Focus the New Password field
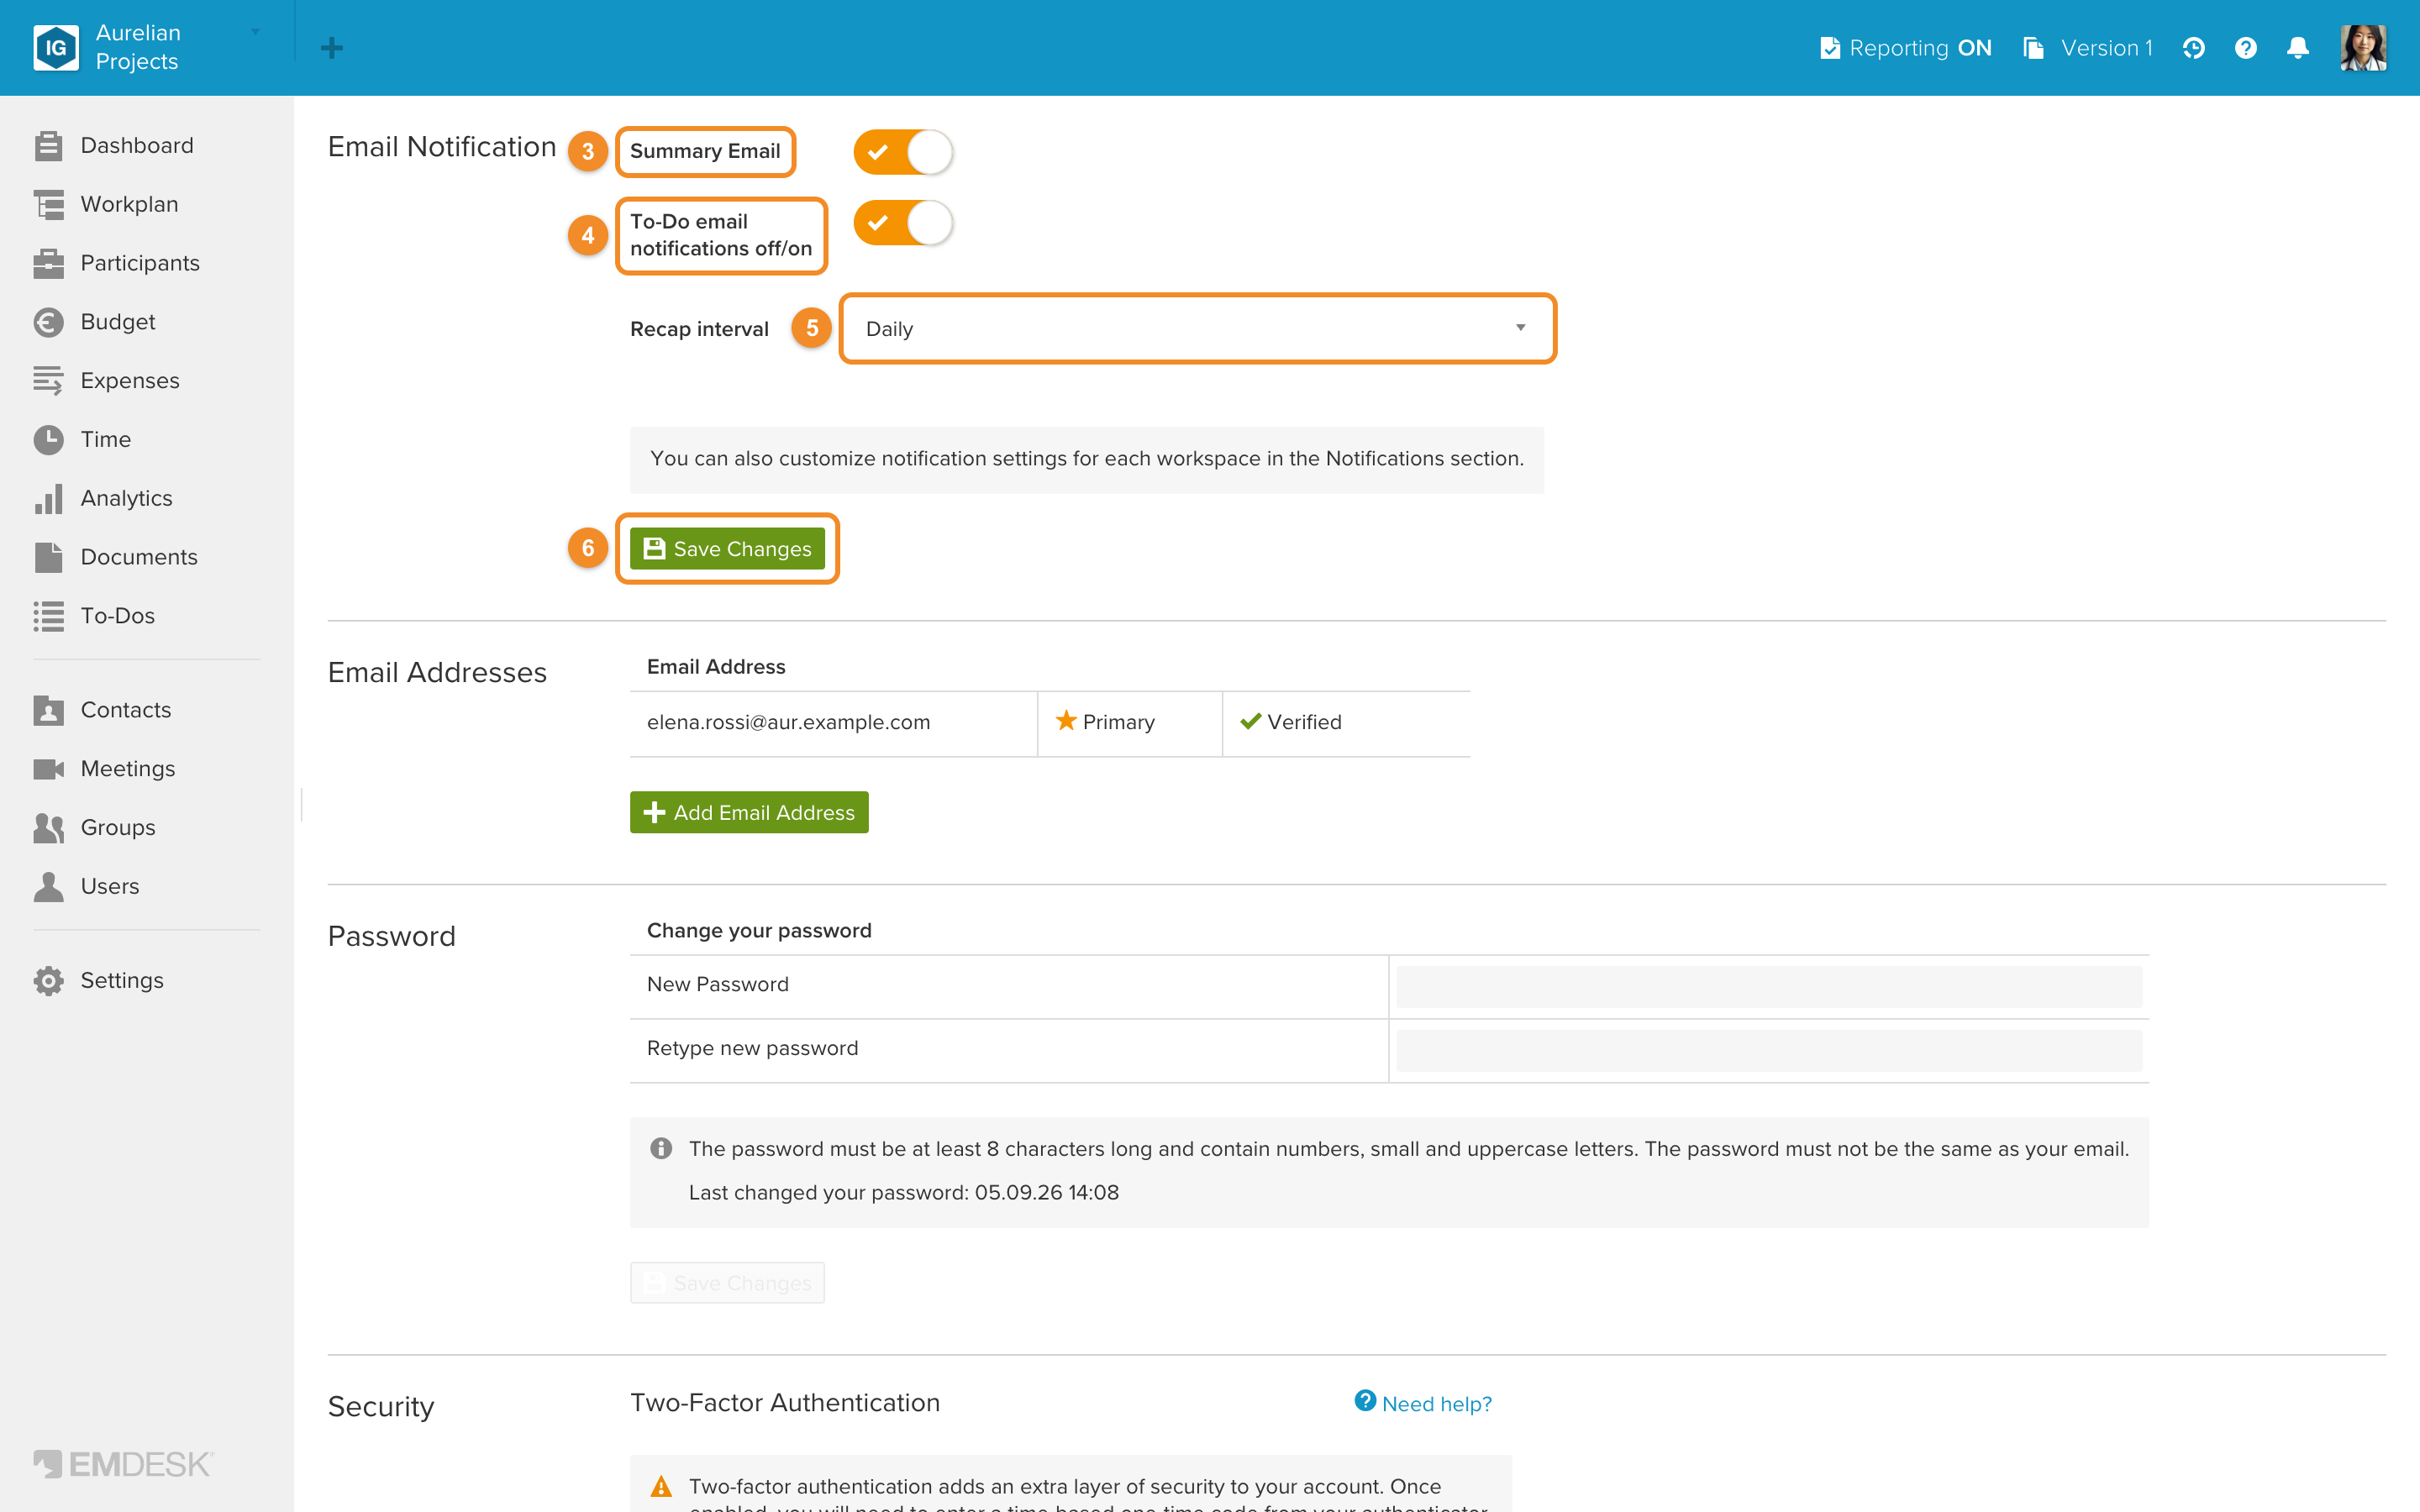The image size is (2420, 1512). [x=1769, y=986]
